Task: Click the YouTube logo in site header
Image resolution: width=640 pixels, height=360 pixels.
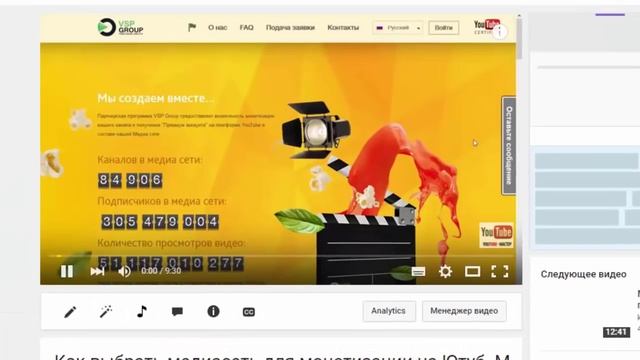Action: coord(486,26)
